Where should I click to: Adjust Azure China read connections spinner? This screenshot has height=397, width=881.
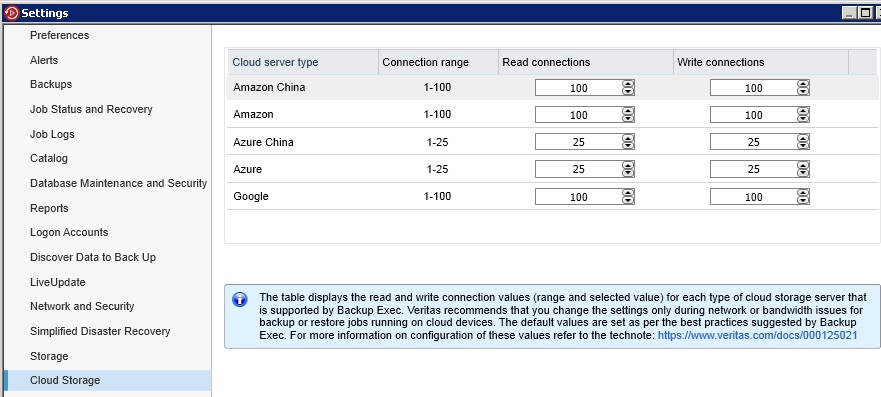(628, 142)
